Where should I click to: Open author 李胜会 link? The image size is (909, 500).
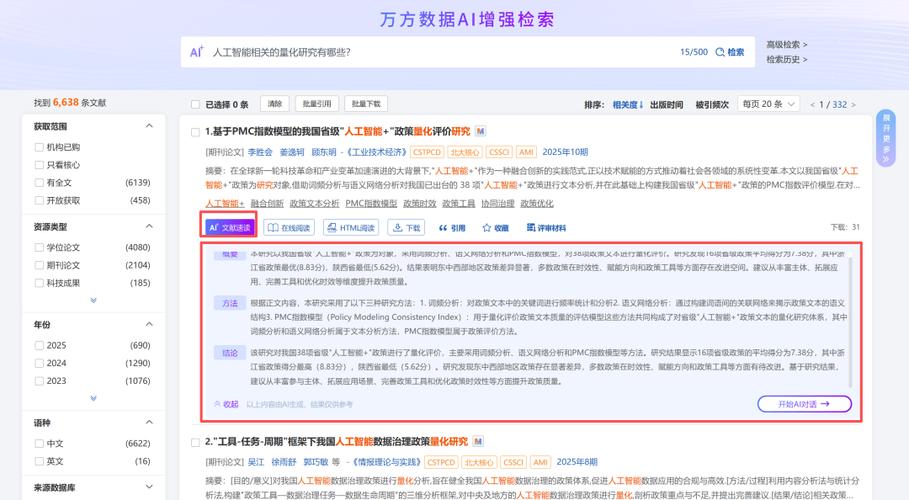(260, 152)
